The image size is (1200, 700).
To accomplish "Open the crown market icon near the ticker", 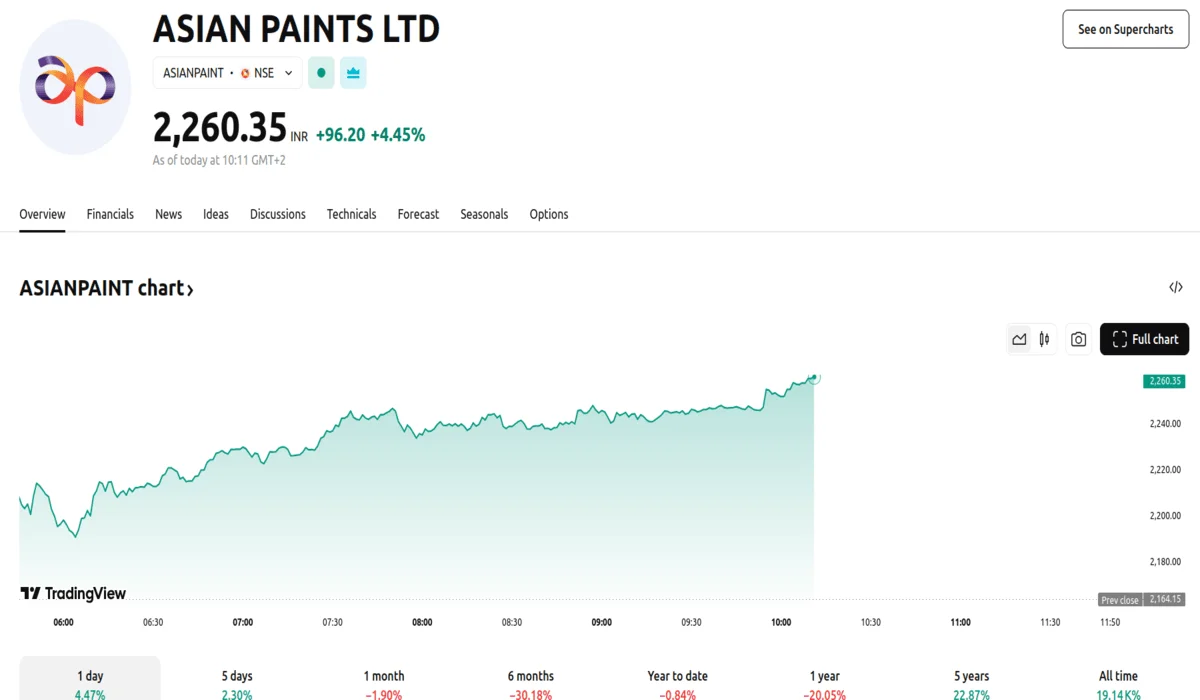I will pyautogui.click(x=352, y=72).
